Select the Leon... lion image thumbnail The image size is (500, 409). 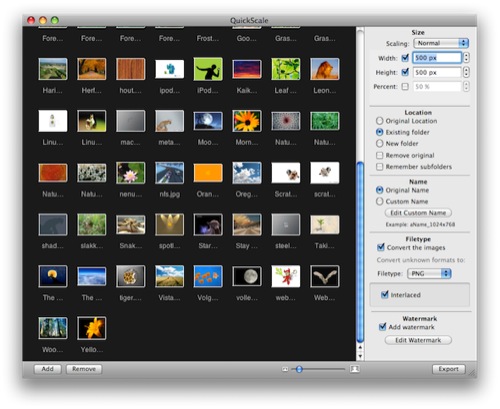tap(325, 69)
